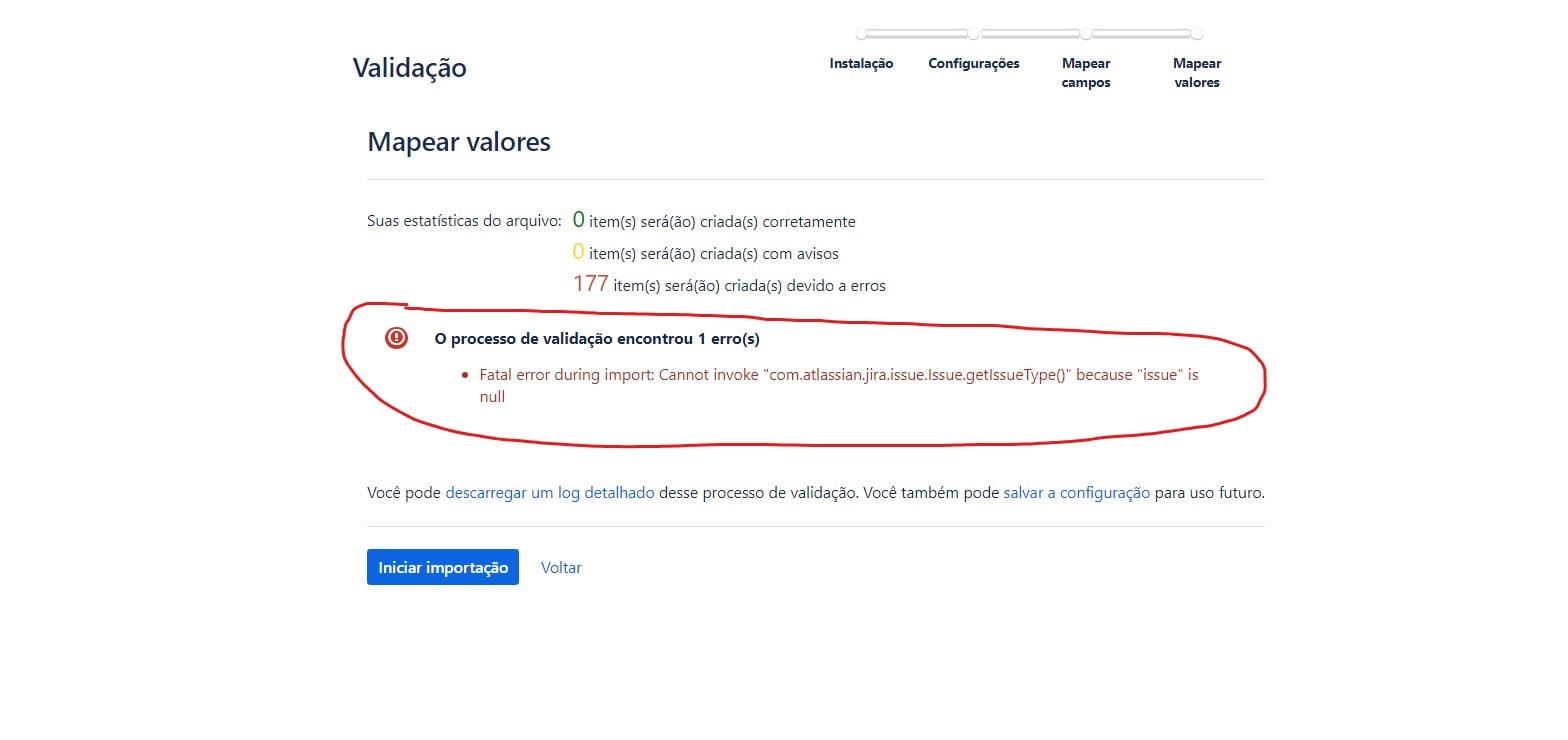Click the Mapear valores section heading
This screenshot has height=740, width=1568.
tap(459, 142)
